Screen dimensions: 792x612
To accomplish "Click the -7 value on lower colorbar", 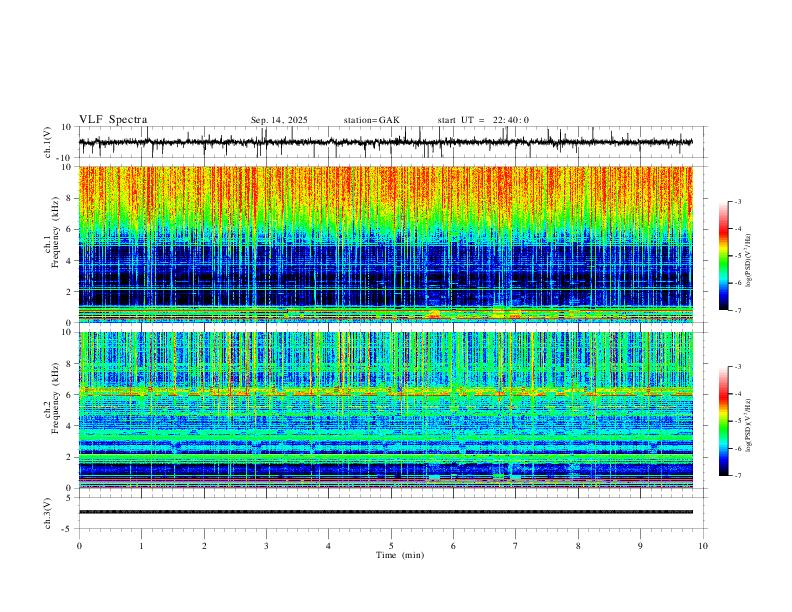I will 738,476.
